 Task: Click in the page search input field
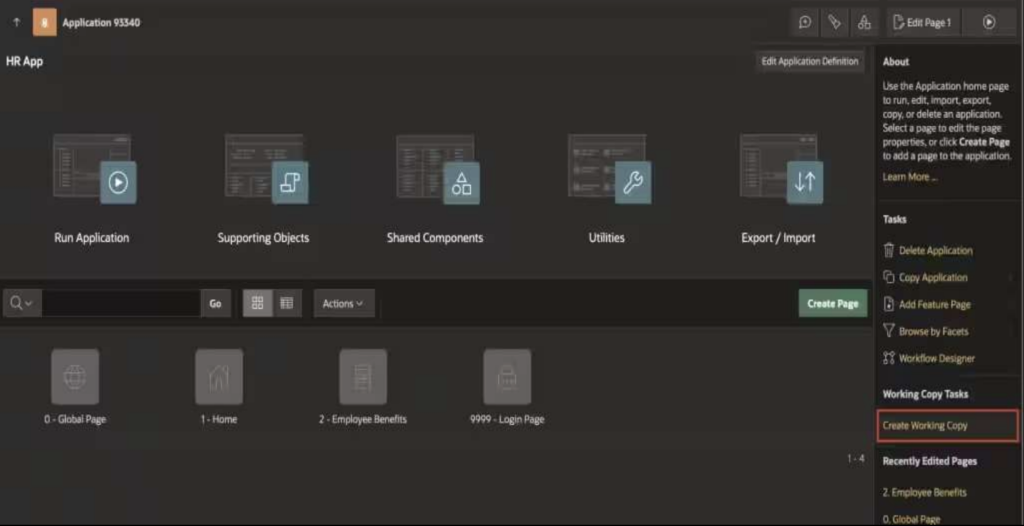click(120, 303)
